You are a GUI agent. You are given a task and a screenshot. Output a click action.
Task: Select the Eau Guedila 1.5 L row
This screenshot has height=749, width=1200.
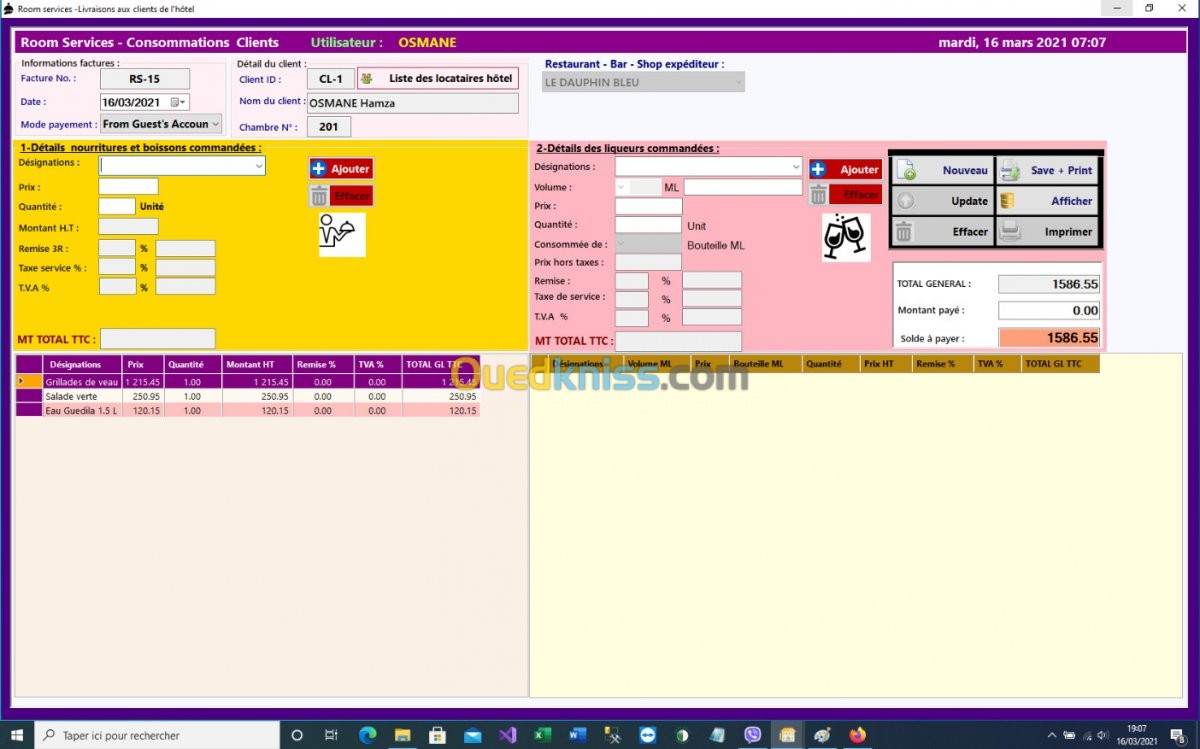click(x=247, y=410)
